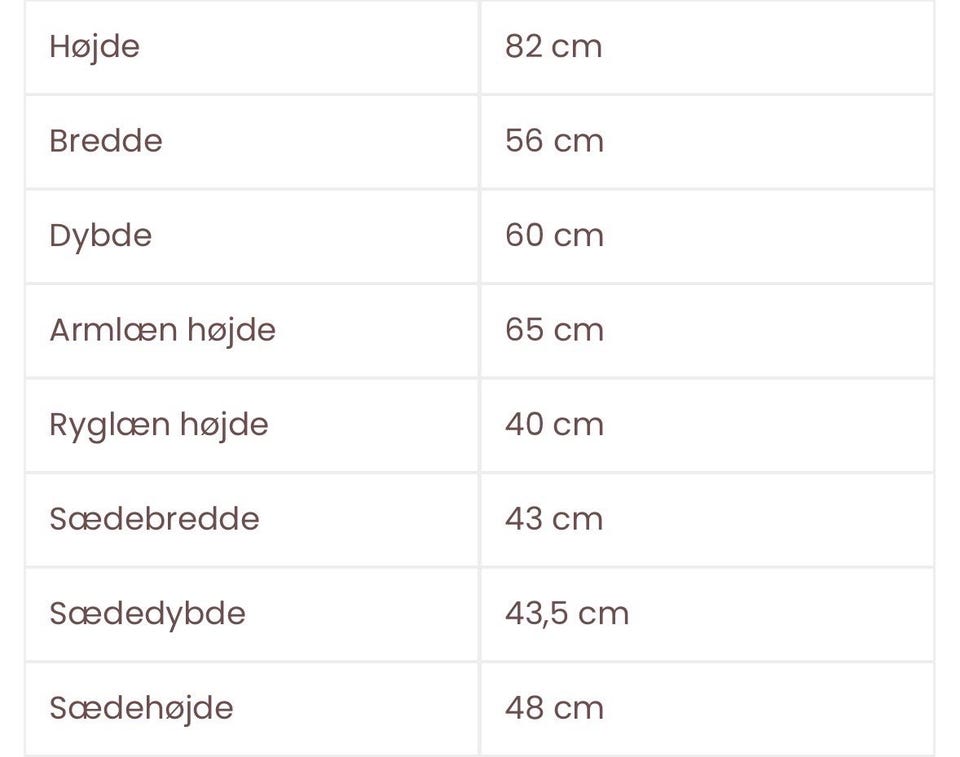
Task: Select the 60 cm value cell
Action: coord(554,236)
